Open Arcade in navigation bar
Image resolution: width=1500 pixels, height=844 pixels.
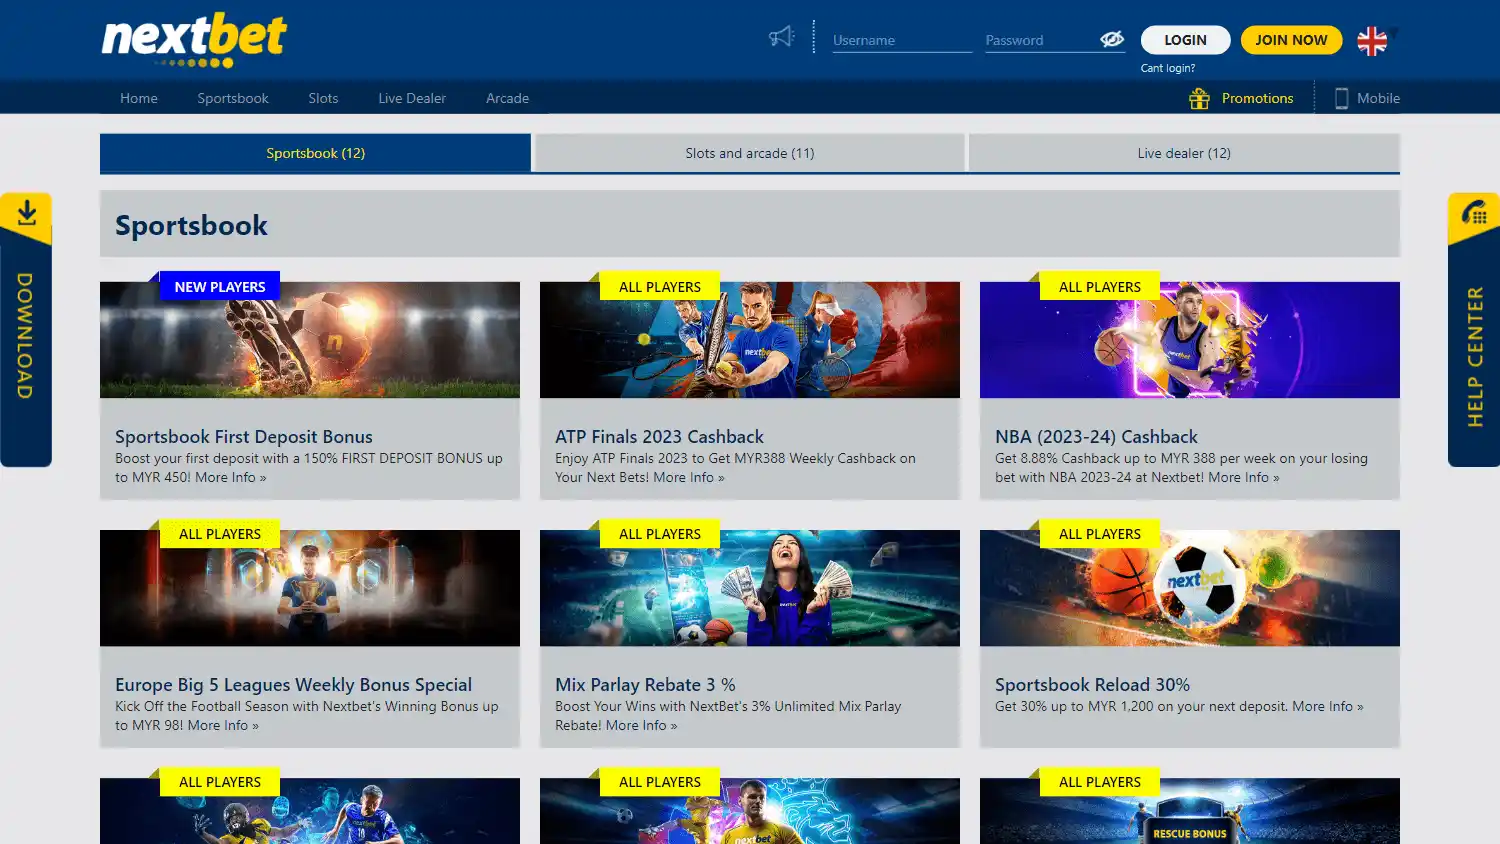coord(507,98)
